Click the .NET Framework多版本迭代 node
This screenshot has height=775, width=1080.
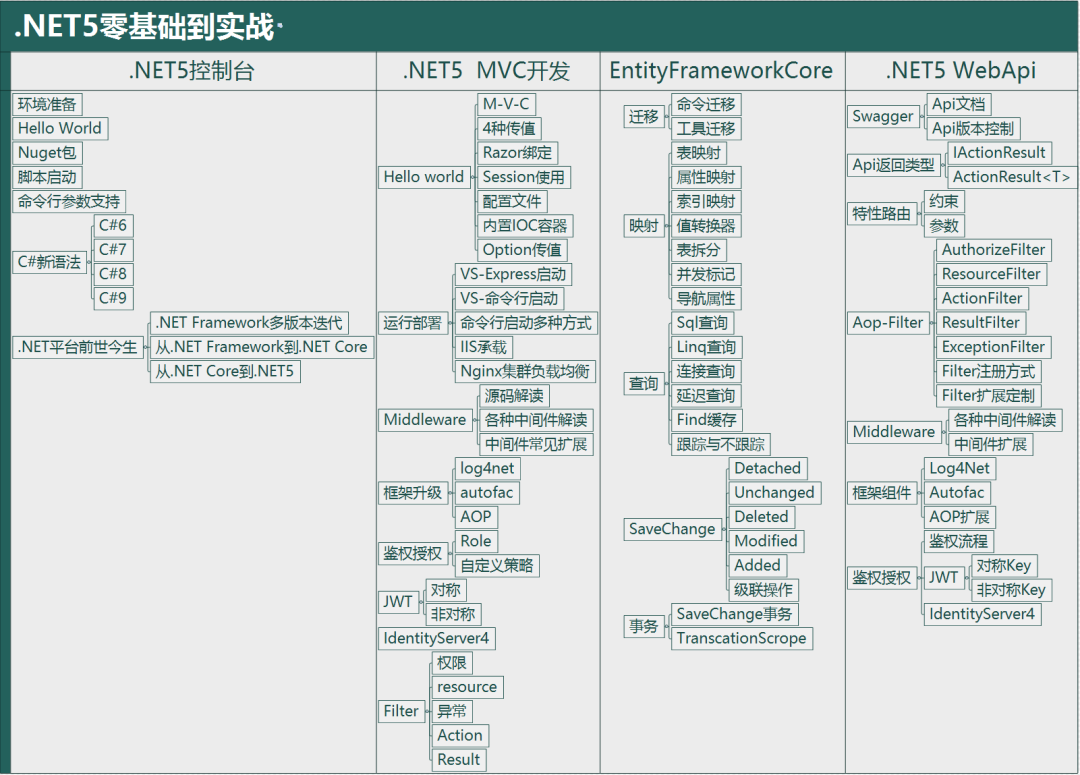[x=249, y=322]
